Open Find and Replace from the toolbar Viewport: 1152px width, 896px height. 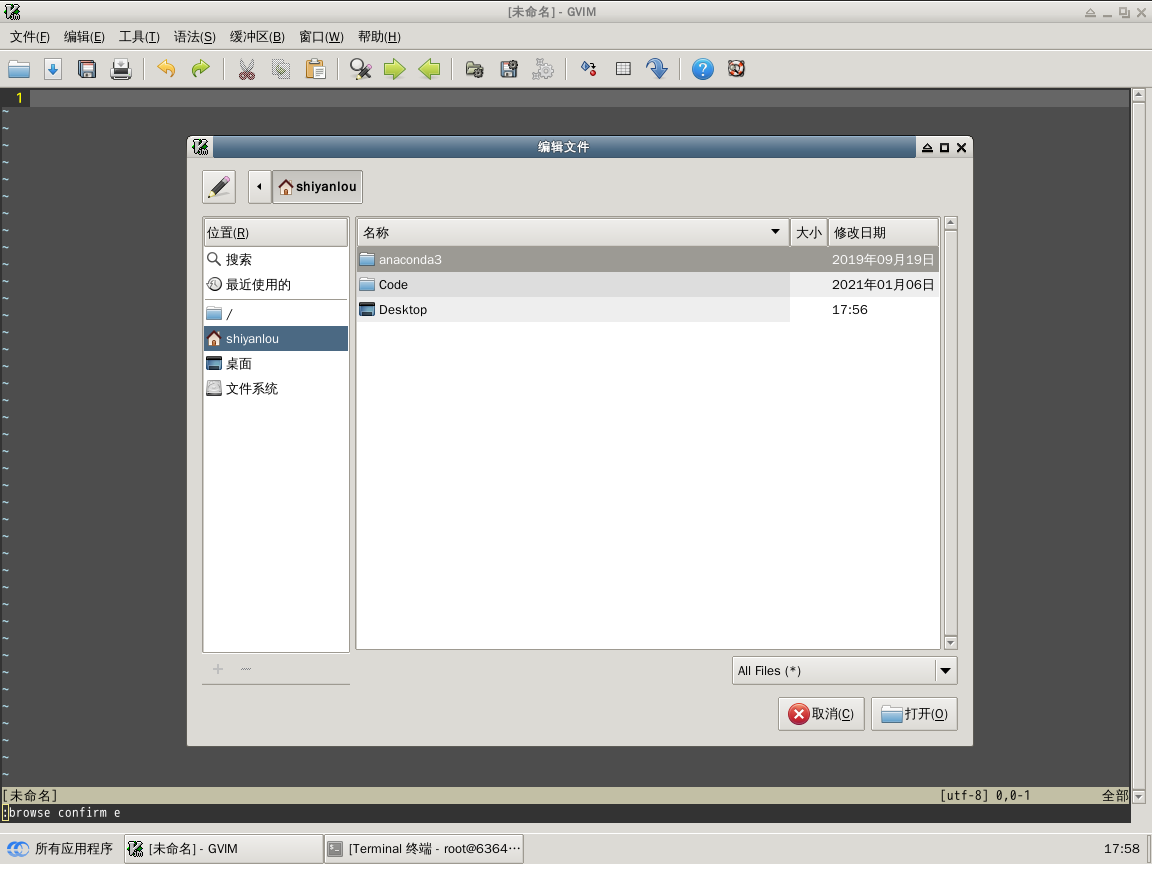coord(361,69)
